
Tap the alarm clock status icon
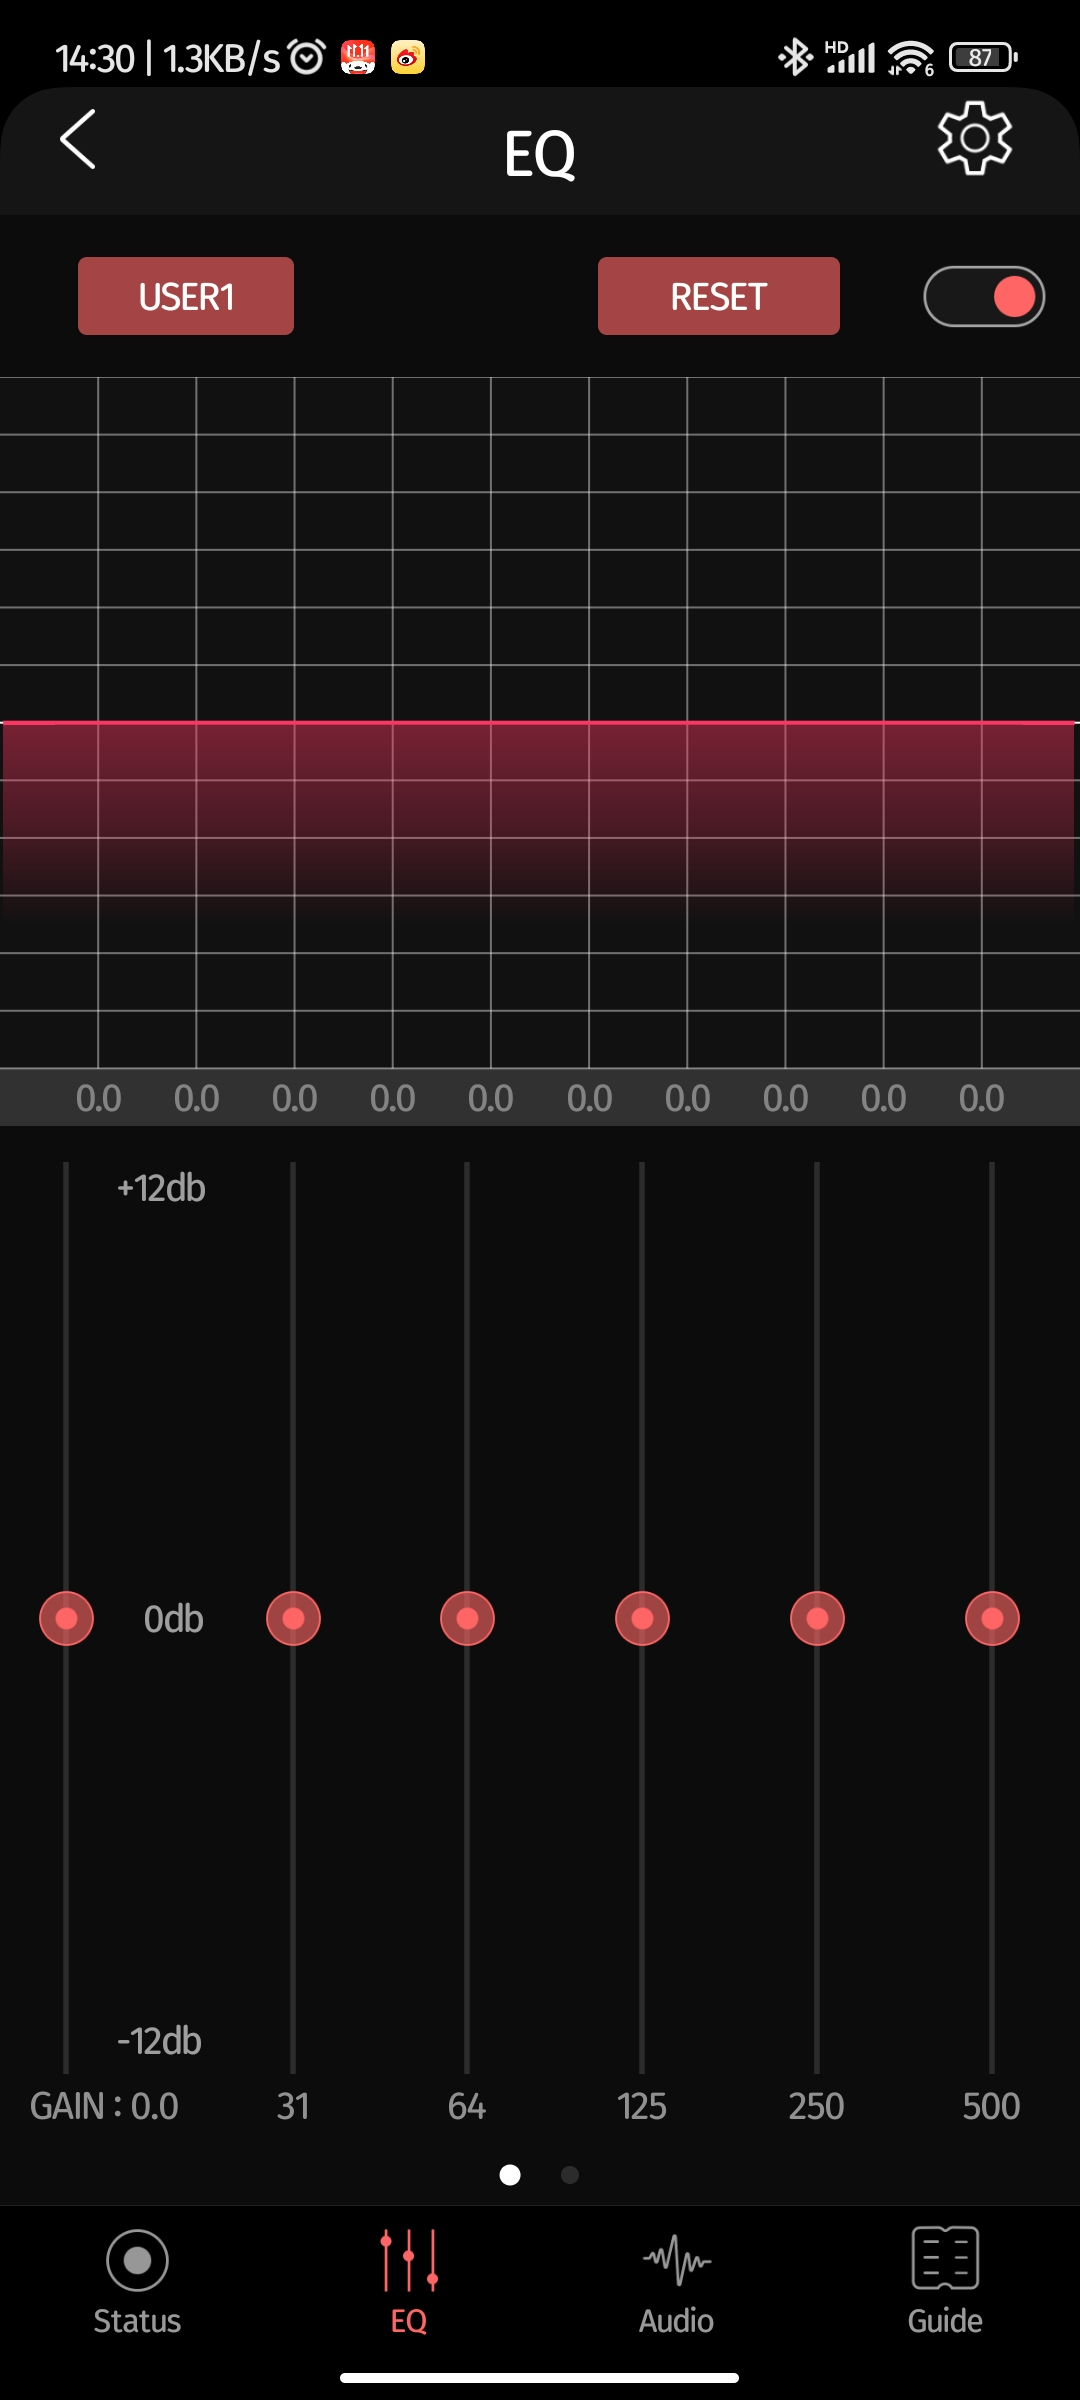click(307, 57)
